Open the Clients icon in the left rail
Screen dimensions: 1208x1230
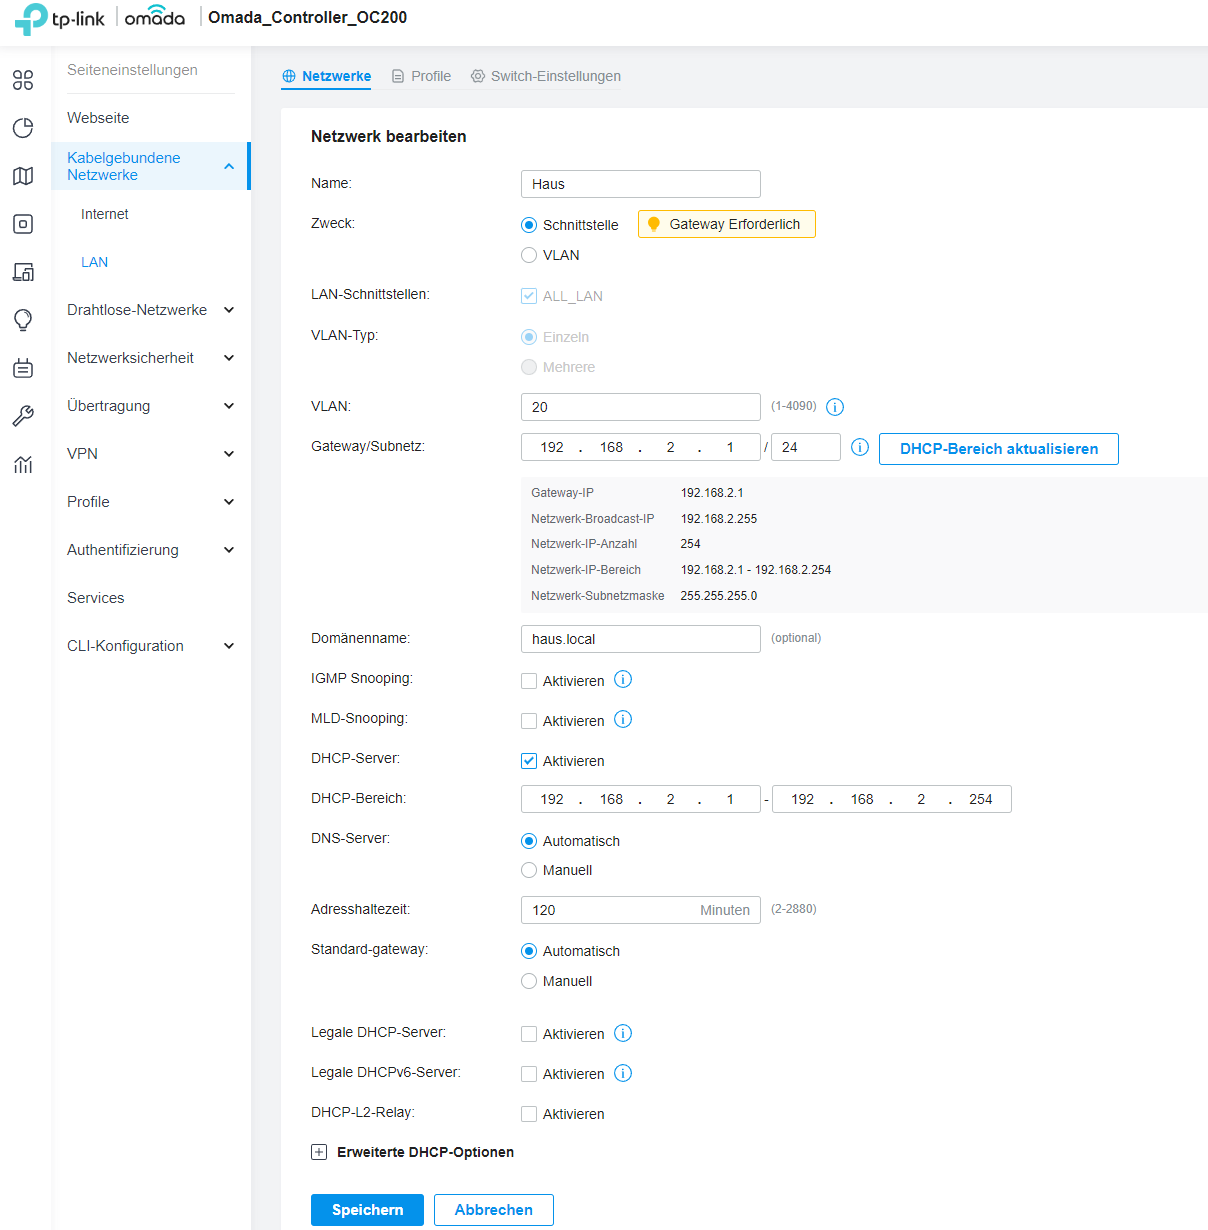click(23, 272)
